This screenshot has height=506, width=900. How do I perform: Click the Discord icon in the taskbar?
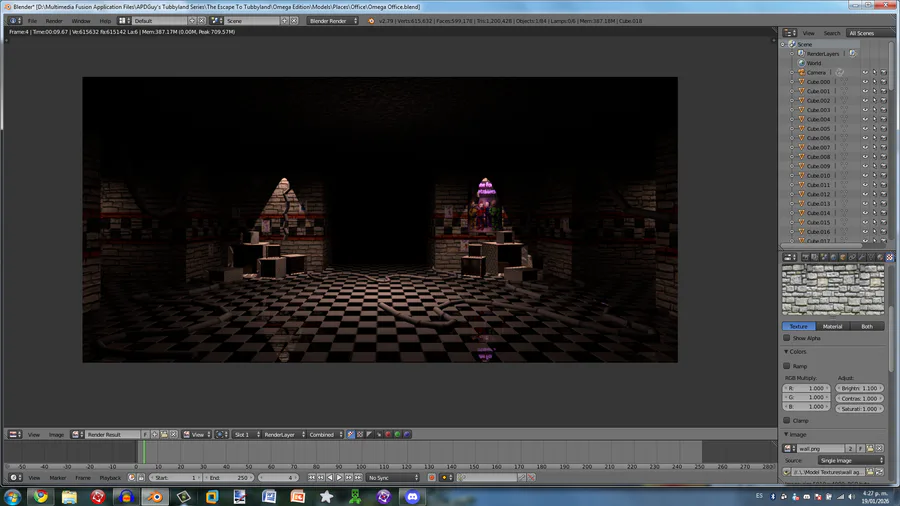[x=413, y=496]
